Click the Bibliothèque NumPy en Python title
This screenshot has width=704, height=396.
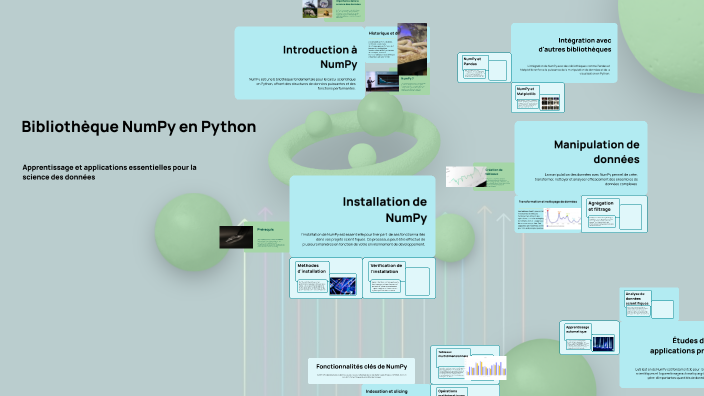(x=139, y=127)
